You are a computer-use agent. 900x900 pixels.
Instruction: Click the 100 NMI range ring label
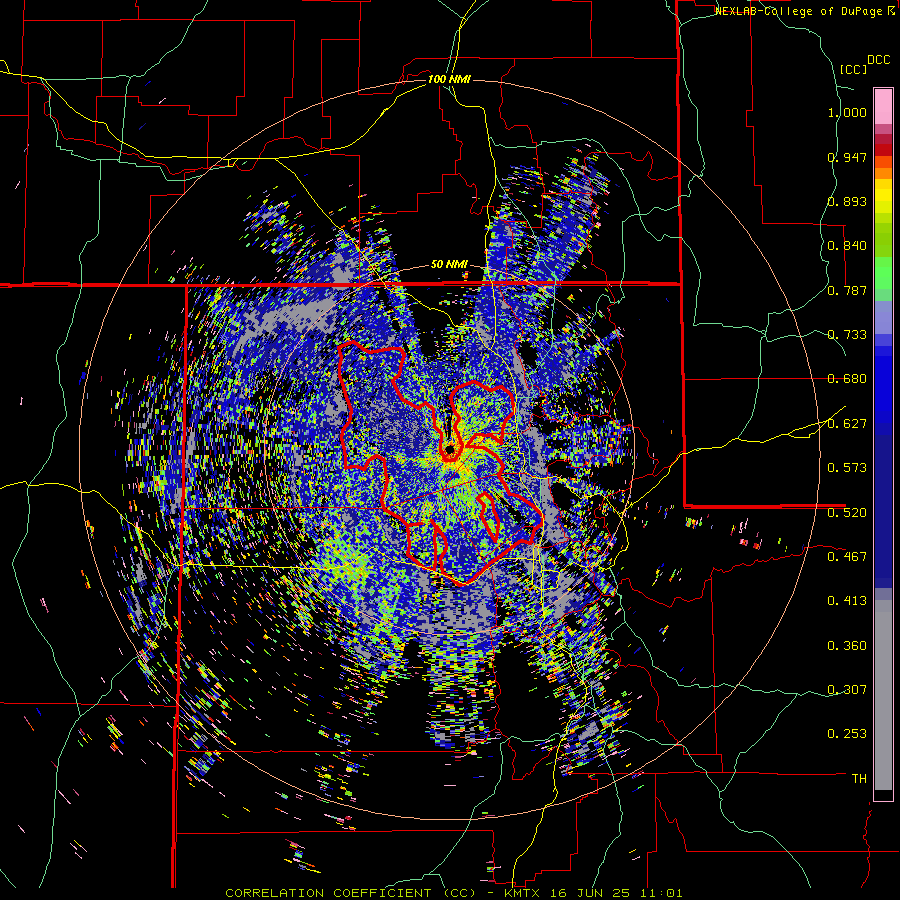449,79
